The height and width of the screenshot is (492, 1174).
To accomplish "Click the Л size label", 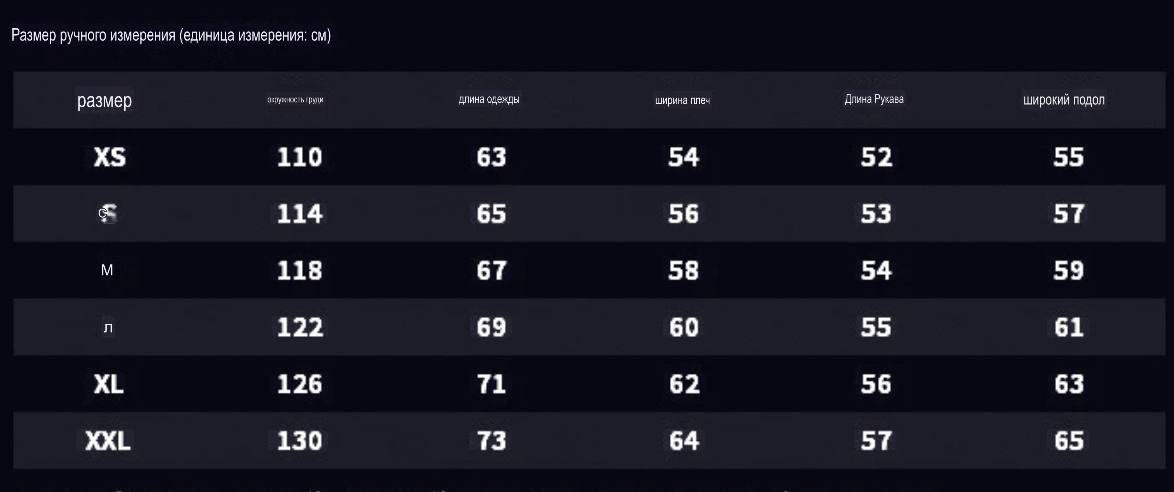I will (x=108, y=327).
